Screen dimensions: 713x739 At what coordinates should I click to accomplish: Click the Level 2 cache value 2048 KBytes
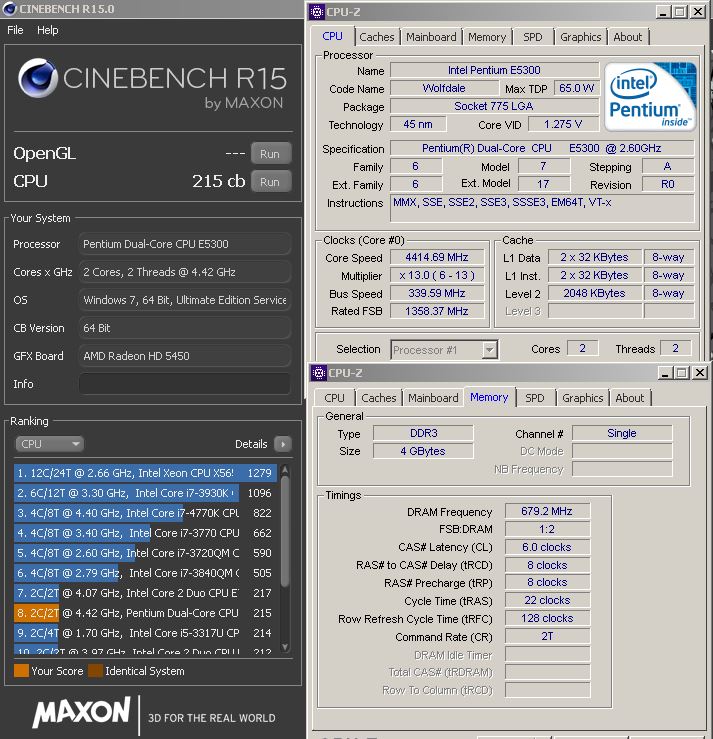(595, 293)
